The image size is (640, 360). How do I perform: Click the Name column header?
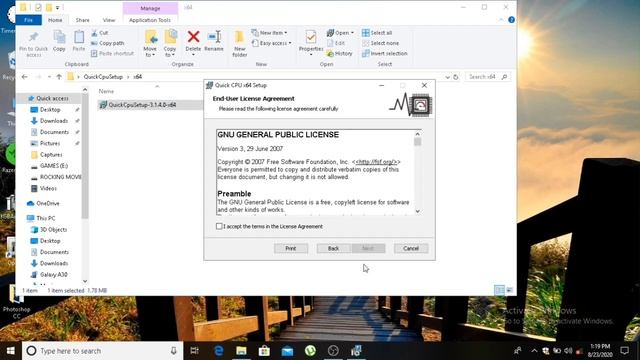click(x=106, y=91)
